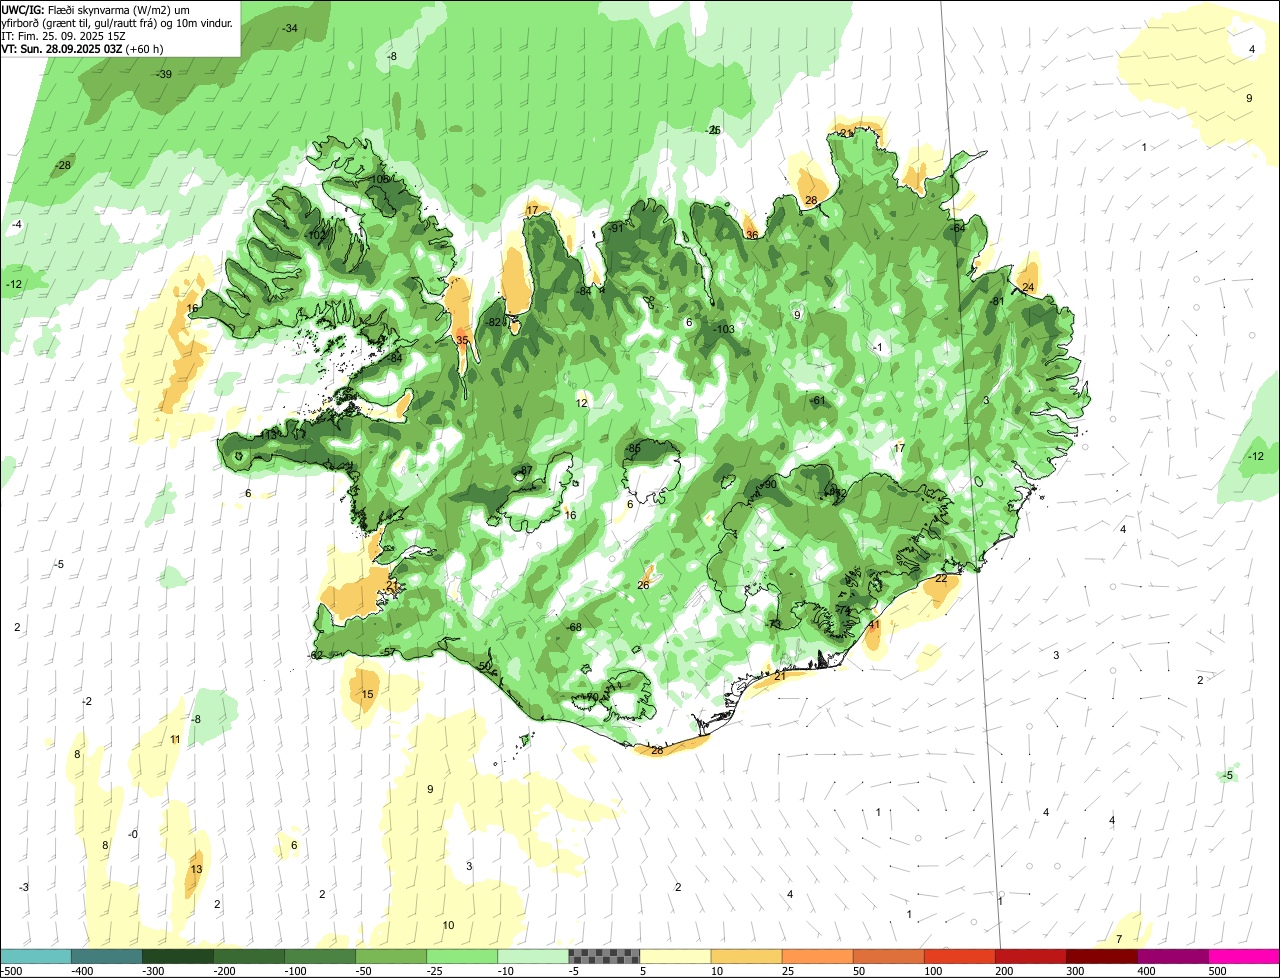Viewport: 1280px width, 978px height.
Task: Click the -57 value on the southwest coast
Action: 389,652
